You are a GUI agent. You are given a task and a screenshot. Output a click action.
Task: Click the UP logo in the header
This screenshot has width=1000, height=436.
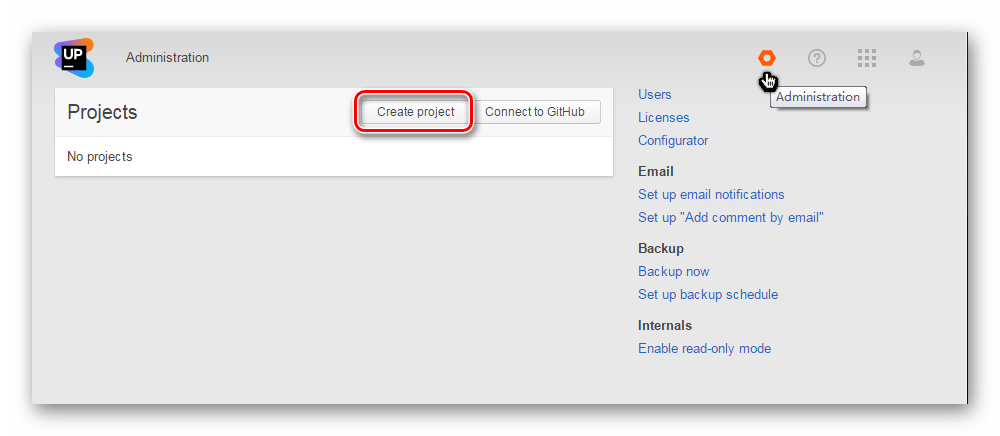coord(74,57)
